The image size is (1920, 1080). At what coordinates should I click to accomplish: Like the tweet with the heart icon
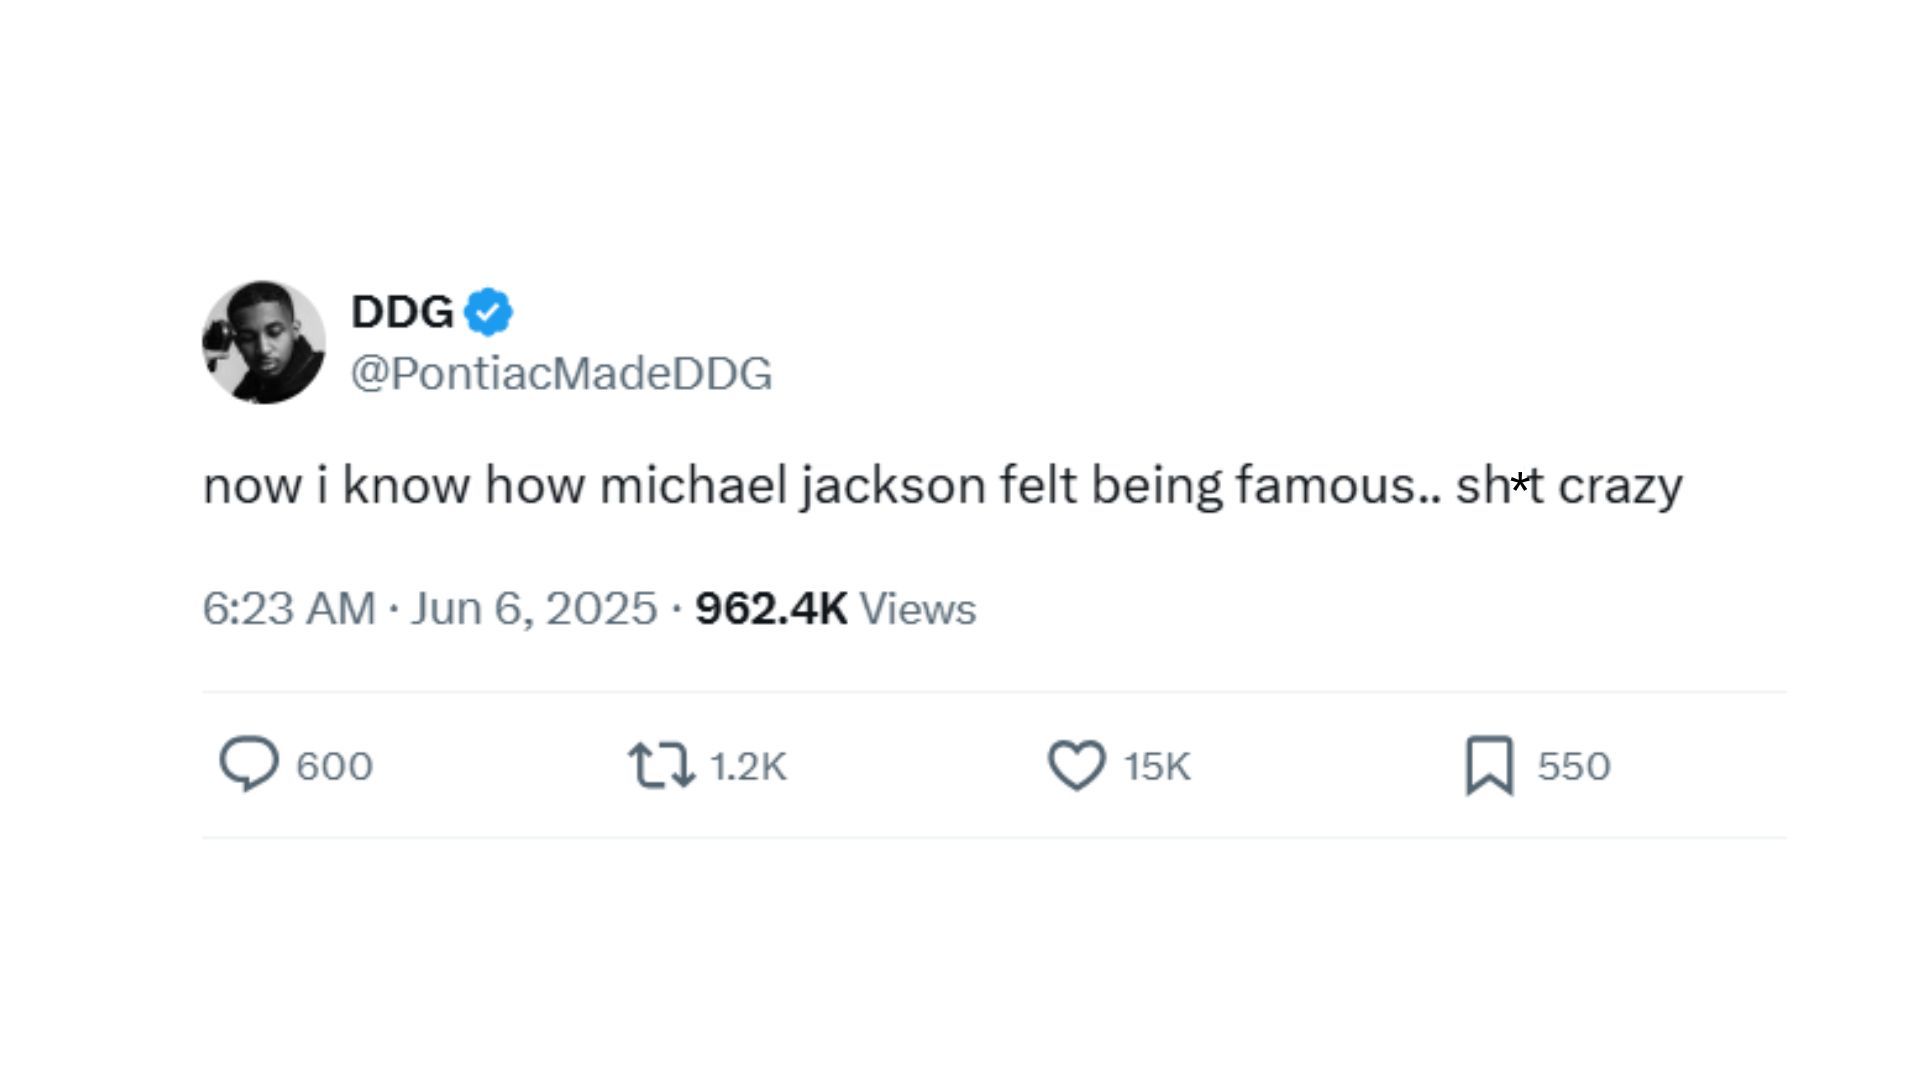coord(1076,766)
